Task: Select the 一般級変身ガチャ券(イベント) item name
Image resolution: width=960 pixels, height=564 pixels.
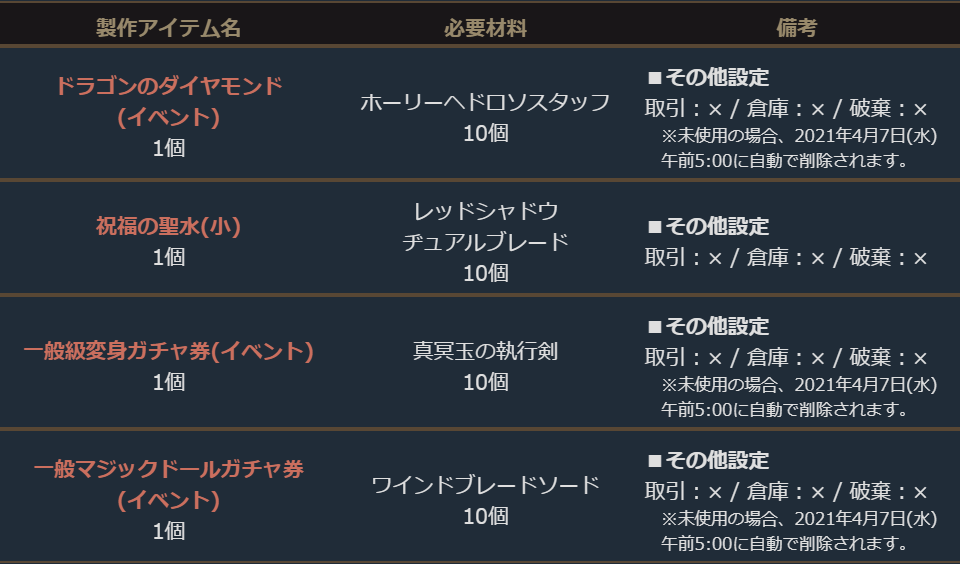Action: 168,352
